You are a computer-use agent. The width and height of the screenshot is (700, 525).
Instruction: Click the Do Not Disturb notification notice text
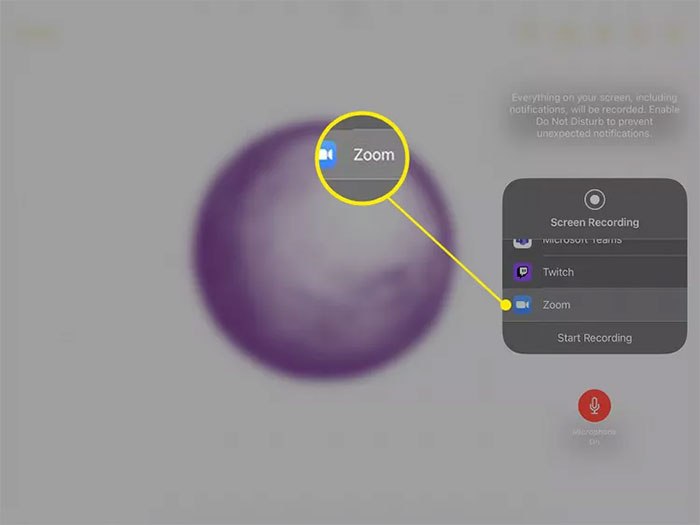[595, 115]
